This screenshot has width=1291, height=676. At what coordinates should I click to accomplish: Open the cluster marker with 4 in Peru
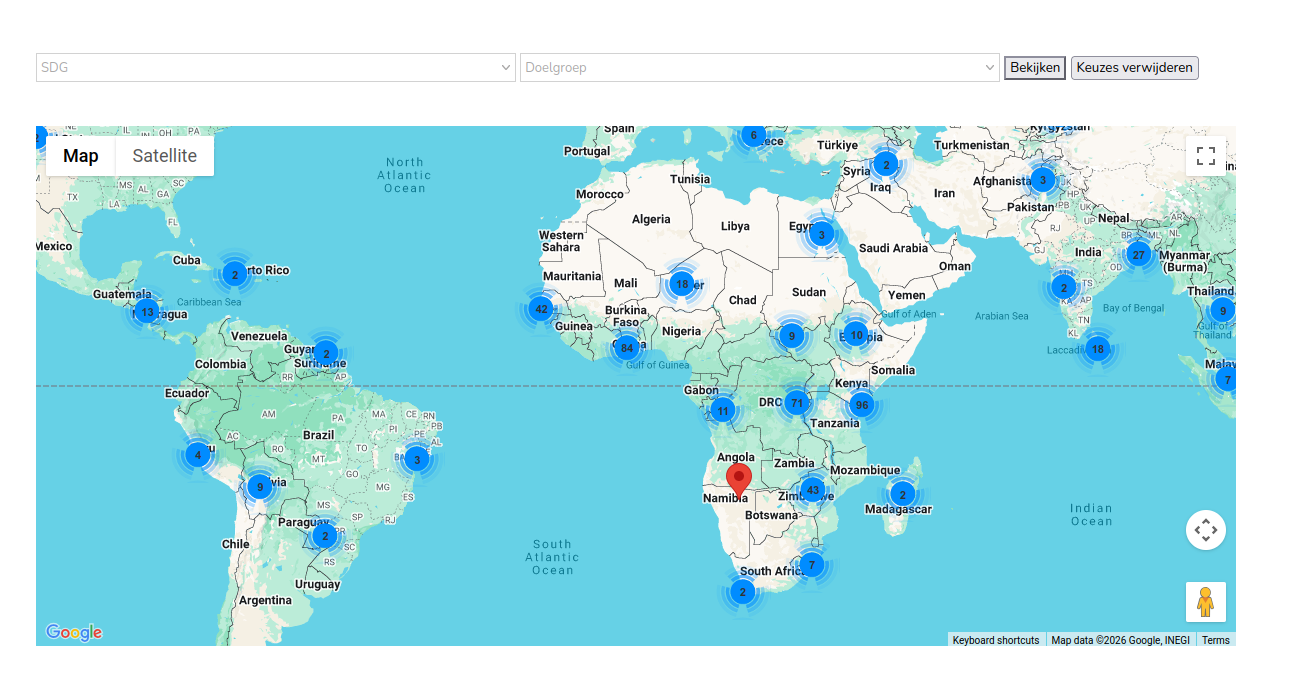(x=198, y=455)
